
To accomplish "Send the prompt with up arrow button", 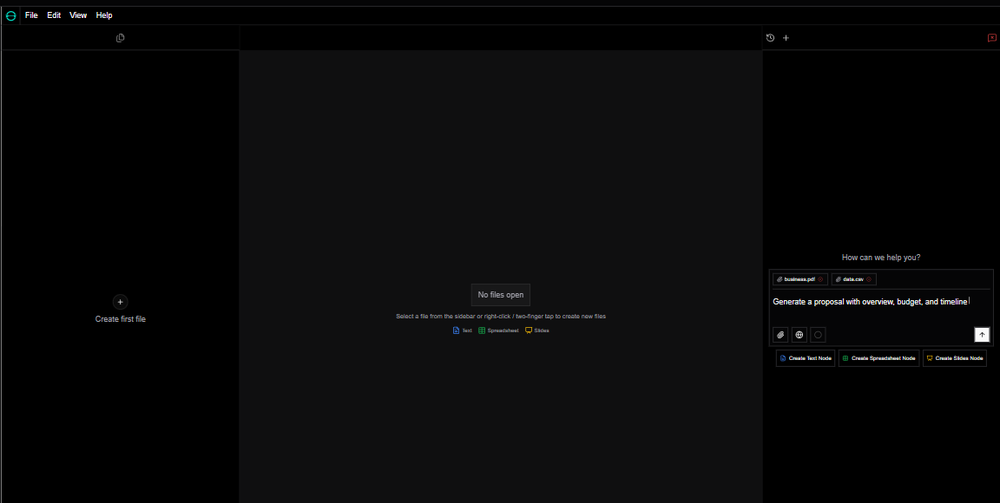I will [982, 335].
